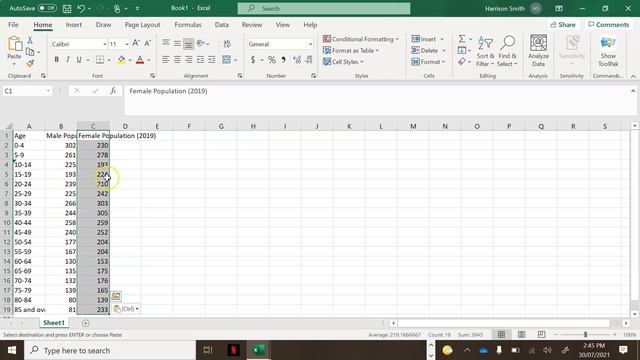
Task: Apply Percent Style format
Action: 272,60
